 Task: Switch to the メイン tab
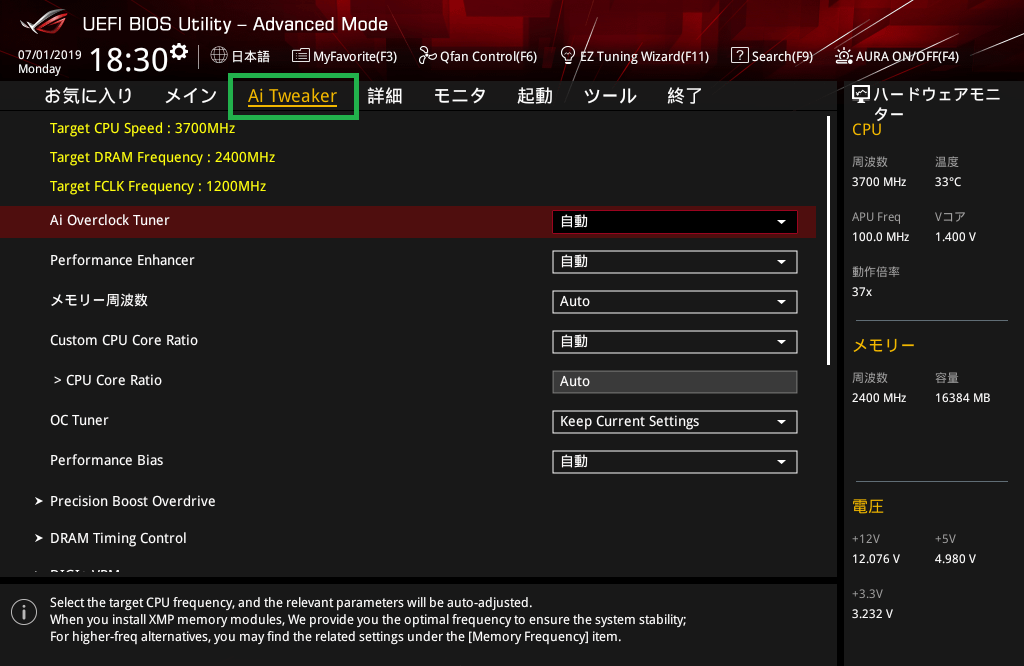tap(191, 96)
